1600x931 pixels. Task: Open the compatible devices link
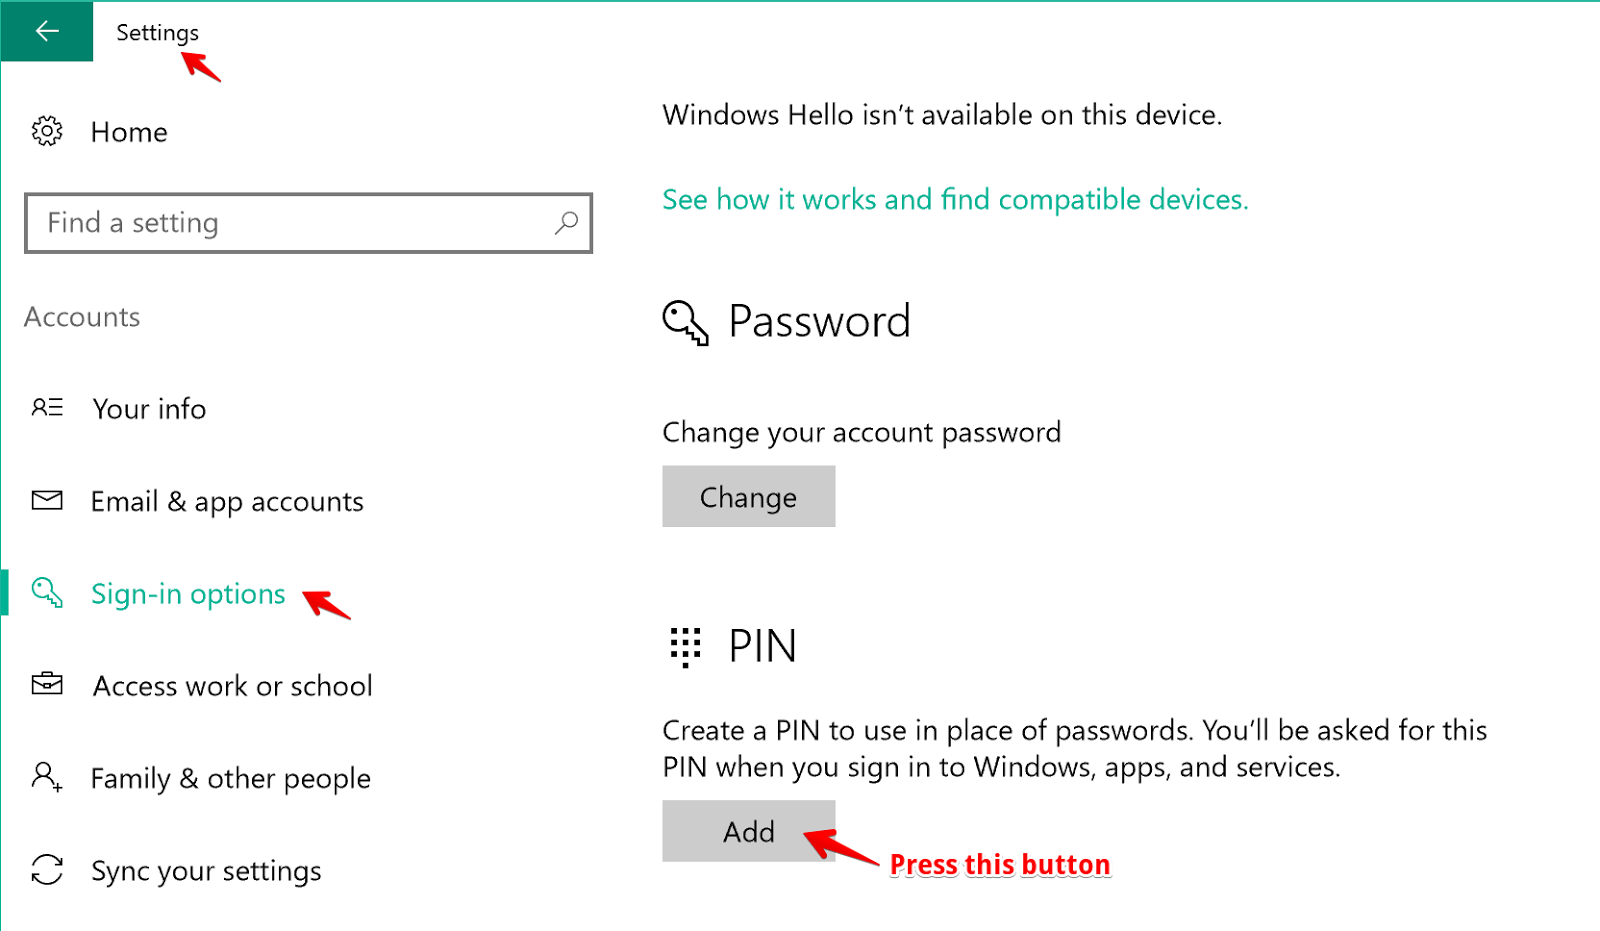[954, 200]
